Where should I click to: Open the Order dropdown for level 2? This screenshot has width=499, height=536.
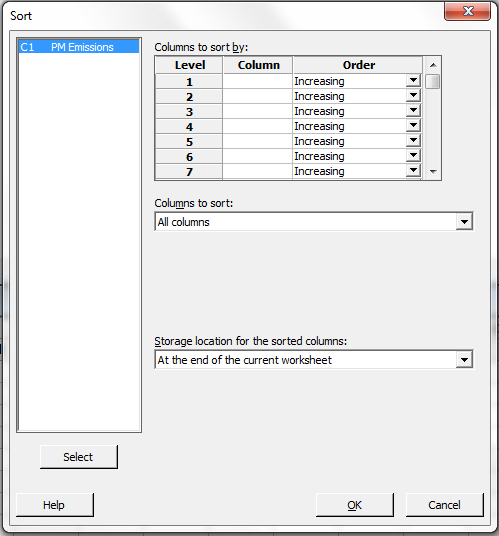click(x=413, y=96)
